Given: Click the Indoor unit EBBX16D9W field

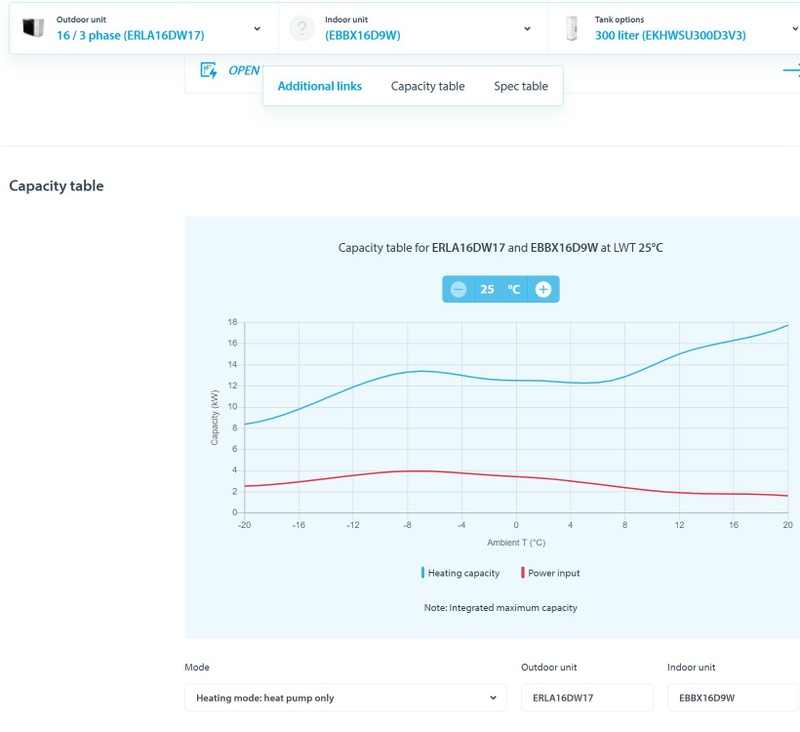Looking at the screenshot, I should (x=732, y=698).
